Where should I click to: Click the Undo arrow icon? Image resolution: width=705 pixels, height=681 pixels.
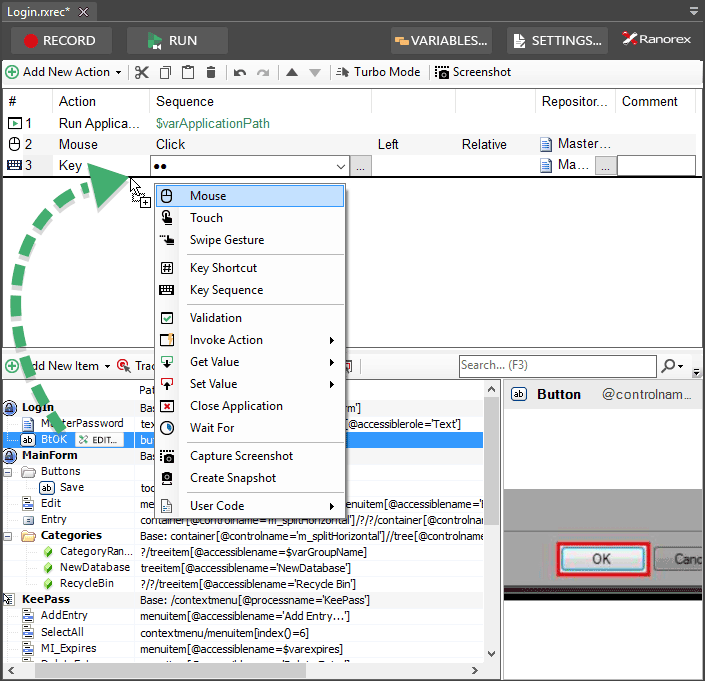point(240,72)
